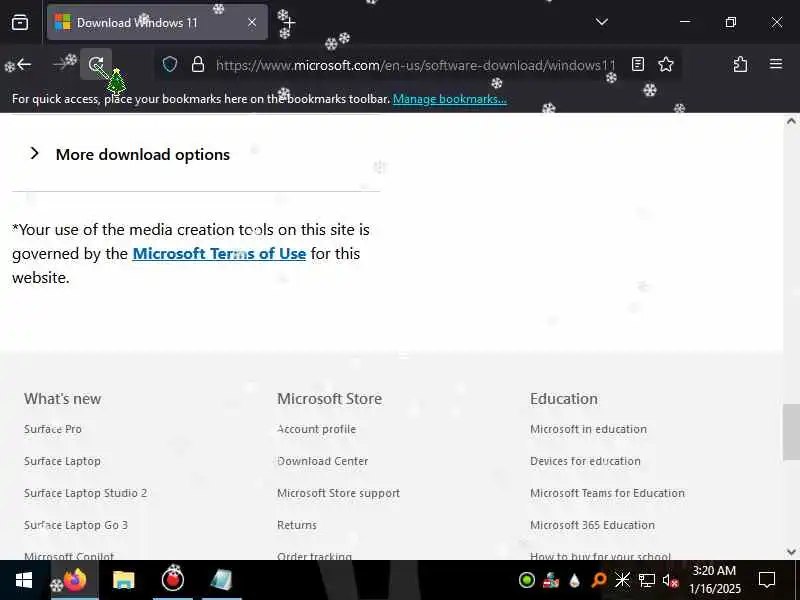Open tracking protection shield icon
The width and height of the screenshot is (800, 600).
click(170, 64)
